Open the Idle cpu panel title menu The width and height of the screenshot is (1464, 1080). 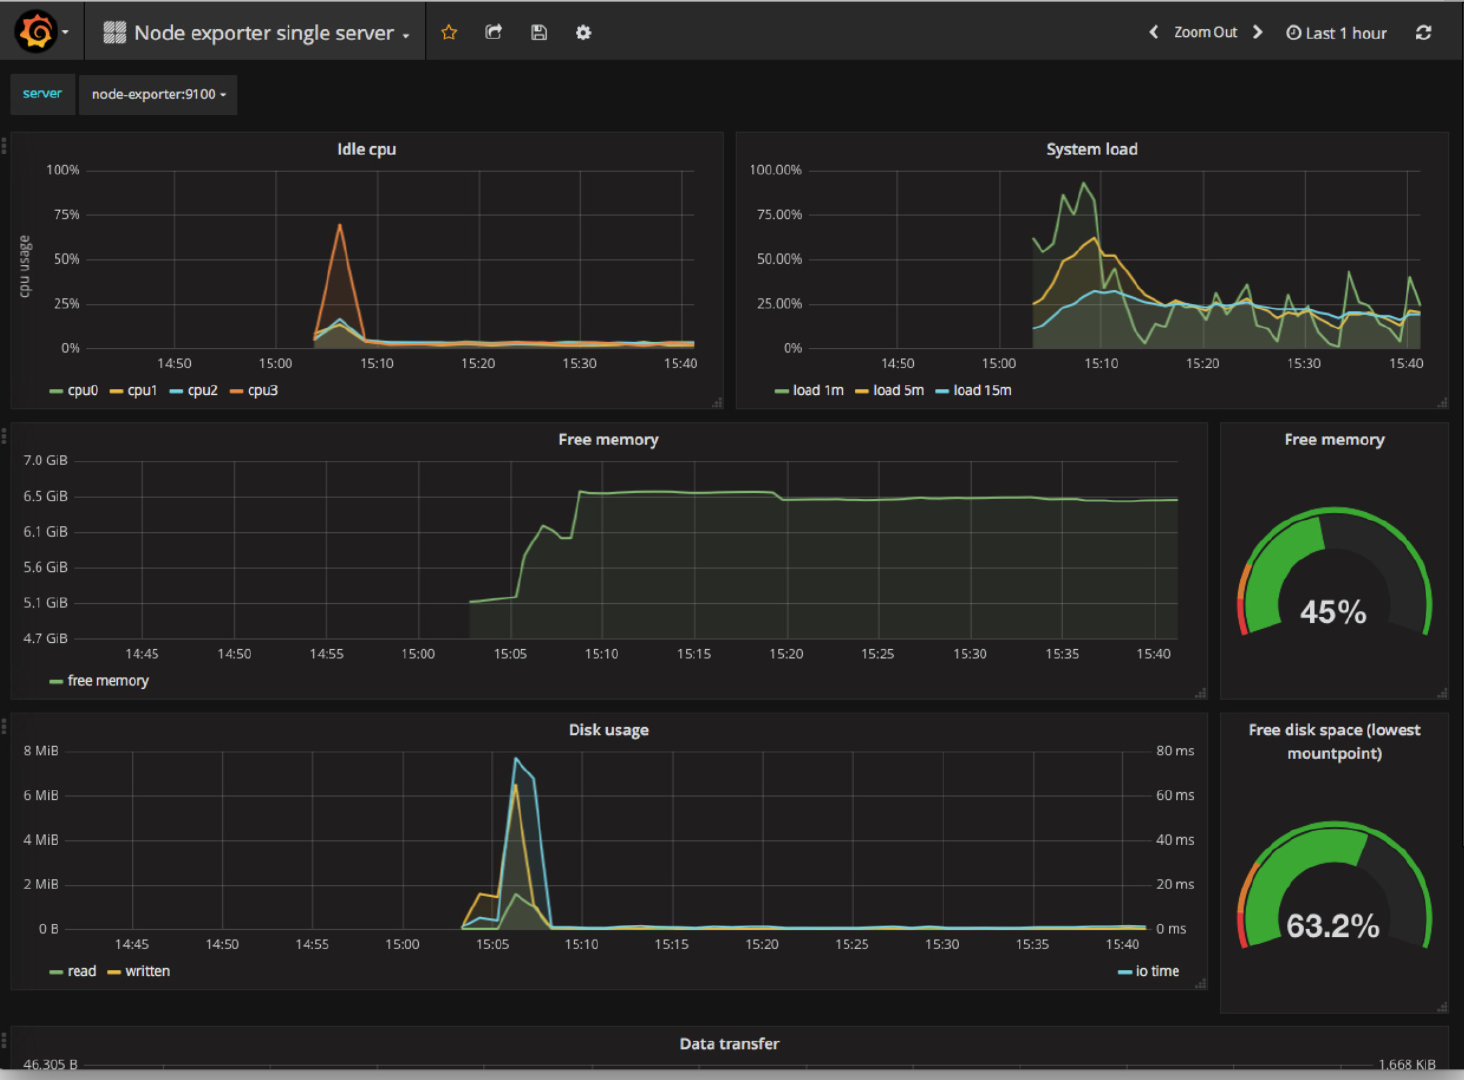(366, 149)
